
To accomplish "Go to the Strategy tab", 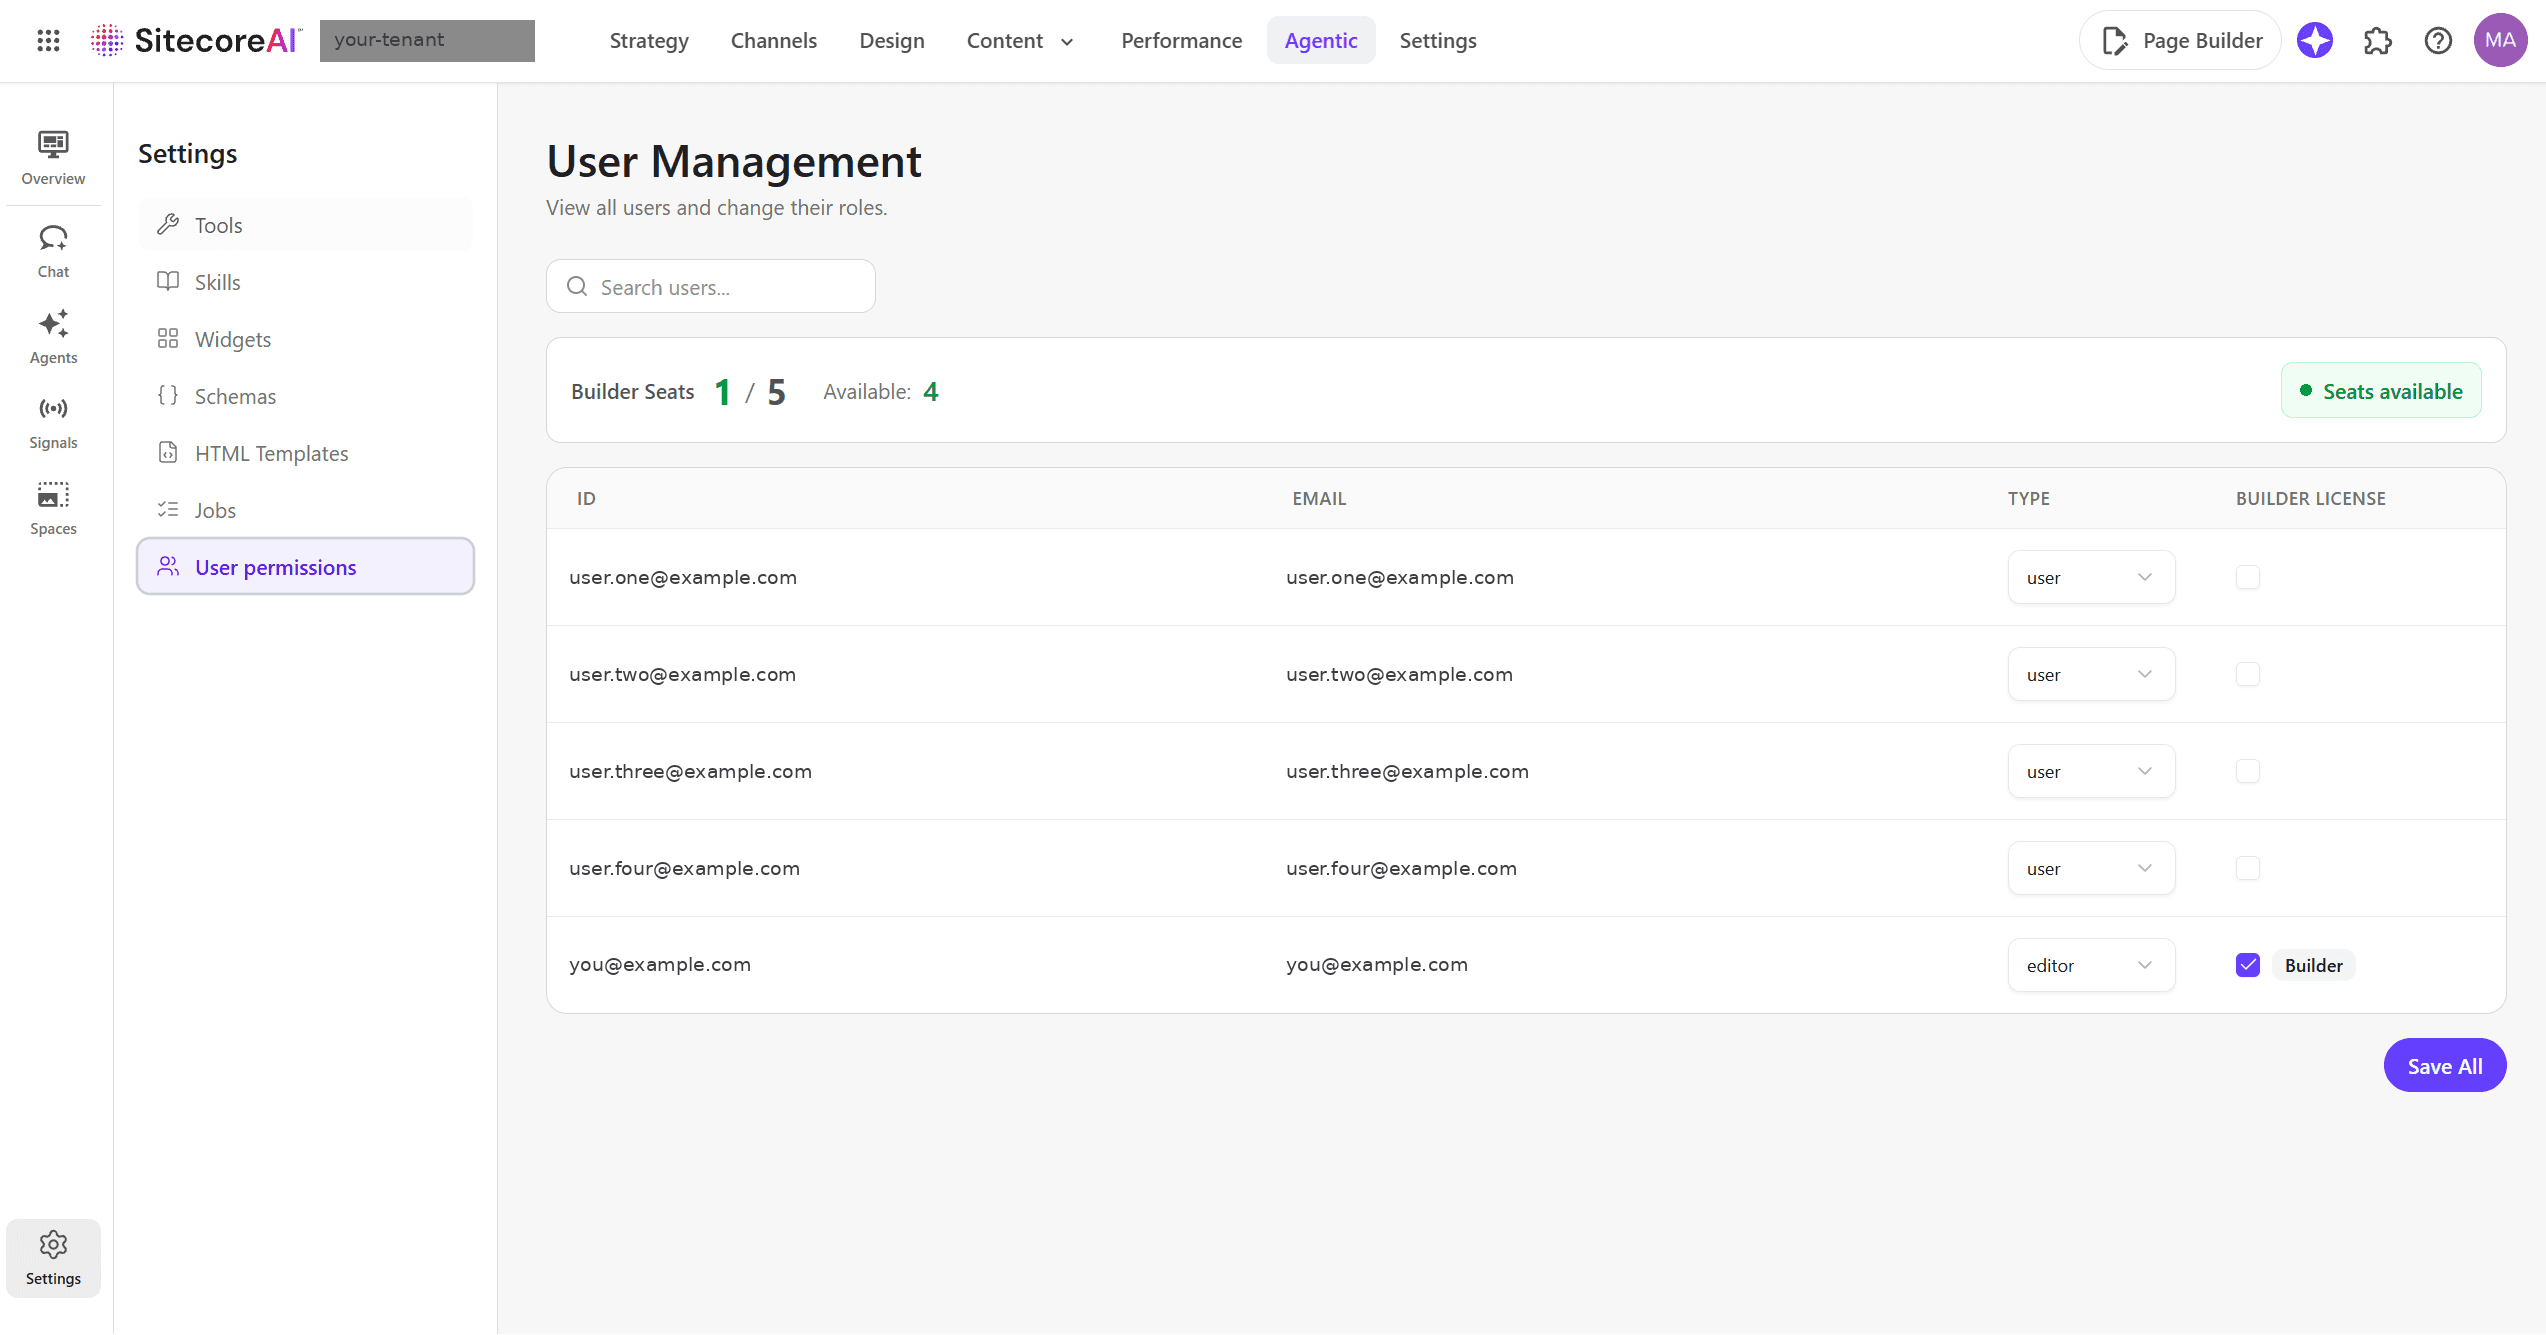I will [x=649, y=40].
